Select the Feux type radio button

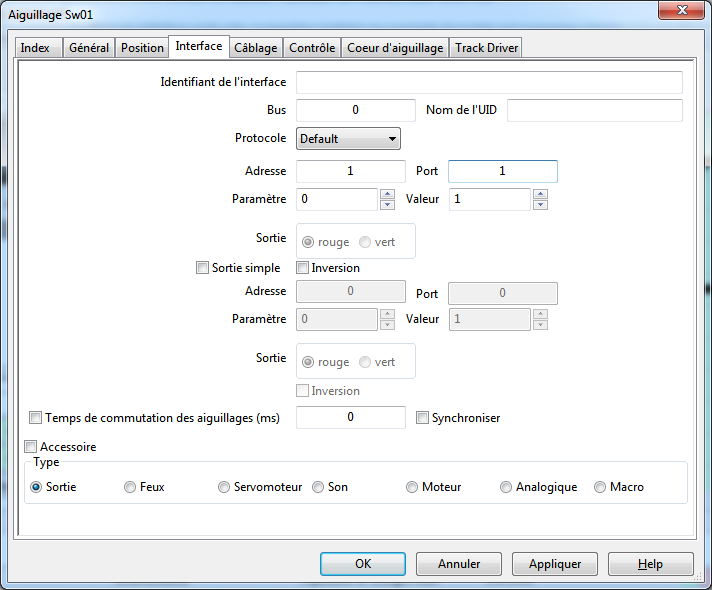(130, 487)
